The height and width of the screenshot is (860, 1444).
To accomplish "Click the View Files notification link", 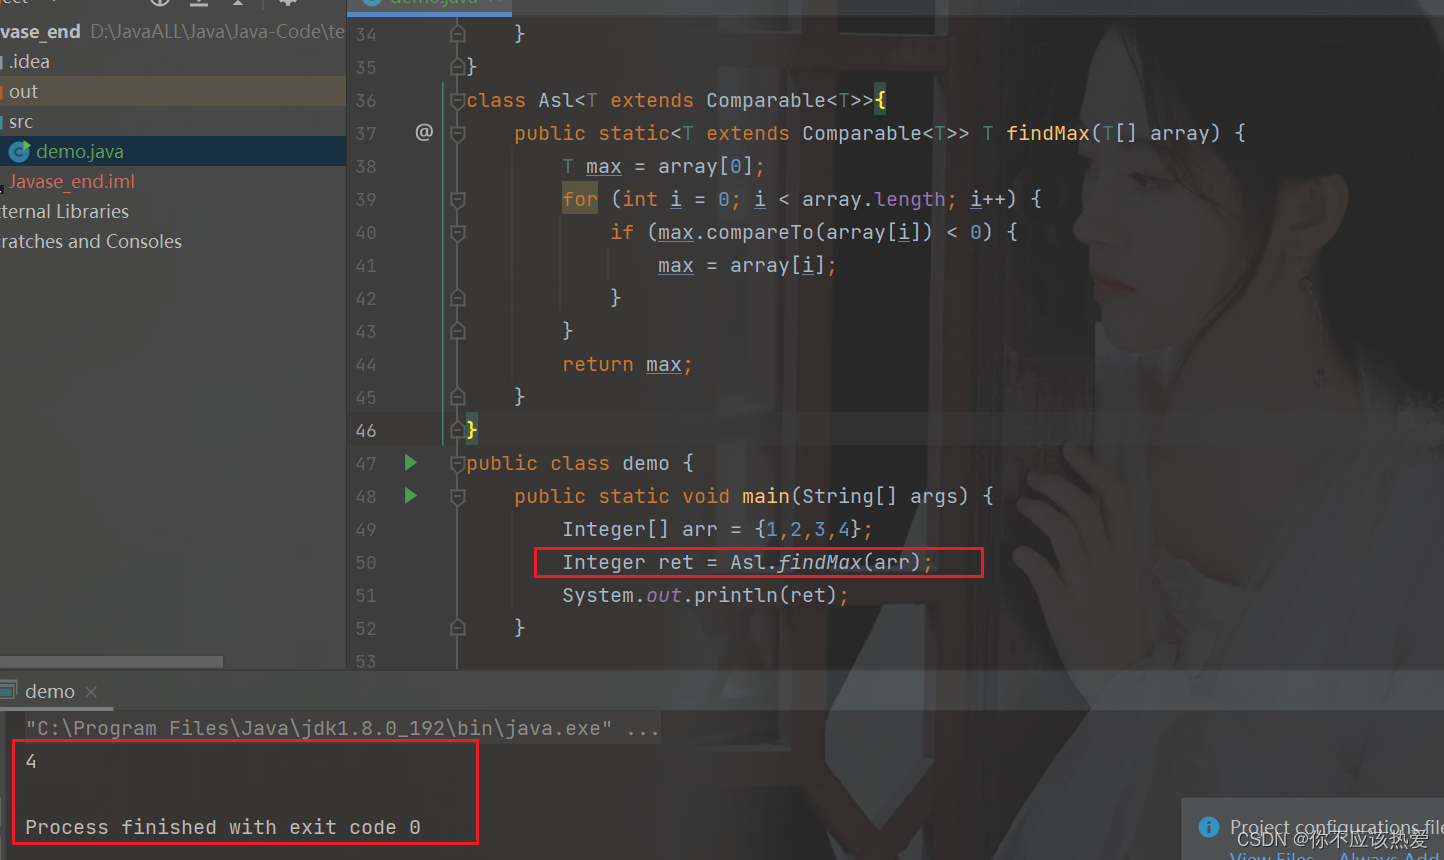I will [1268, 855].
